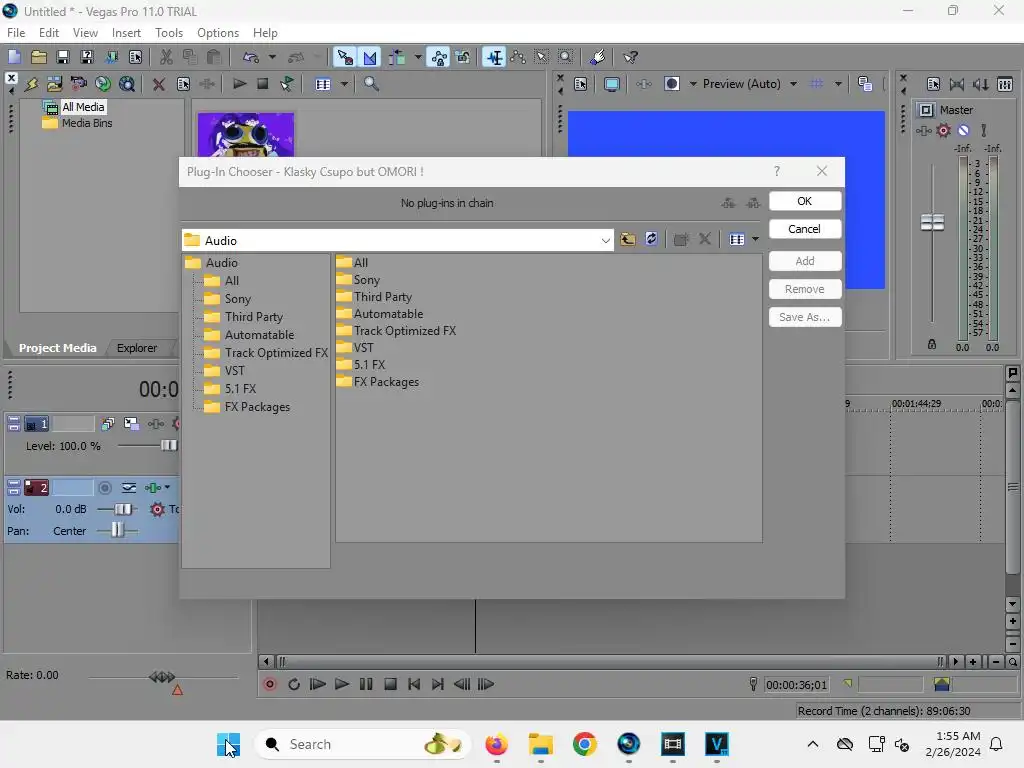Viewport: 1024px width, 768px height.
Task: Click the dialog help question mark
Action: 776,171
